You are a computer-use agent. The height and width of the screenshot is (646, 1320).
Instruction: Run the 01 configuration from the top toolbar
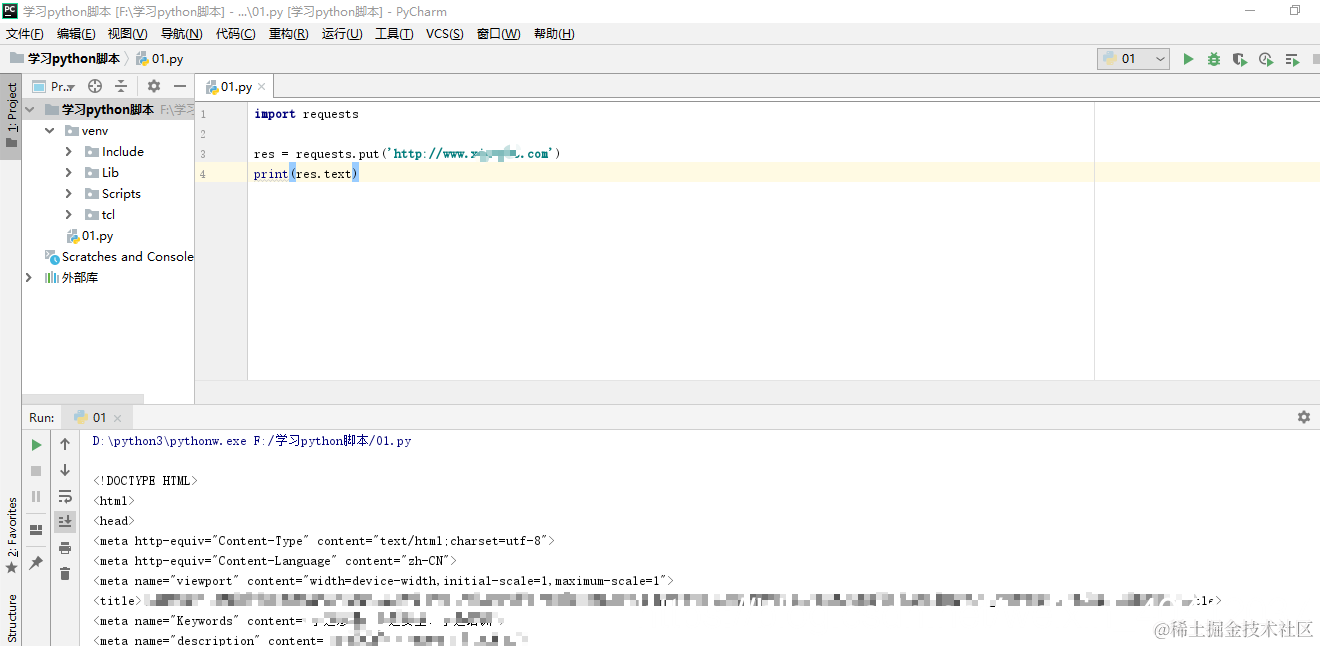(1188, 59)
